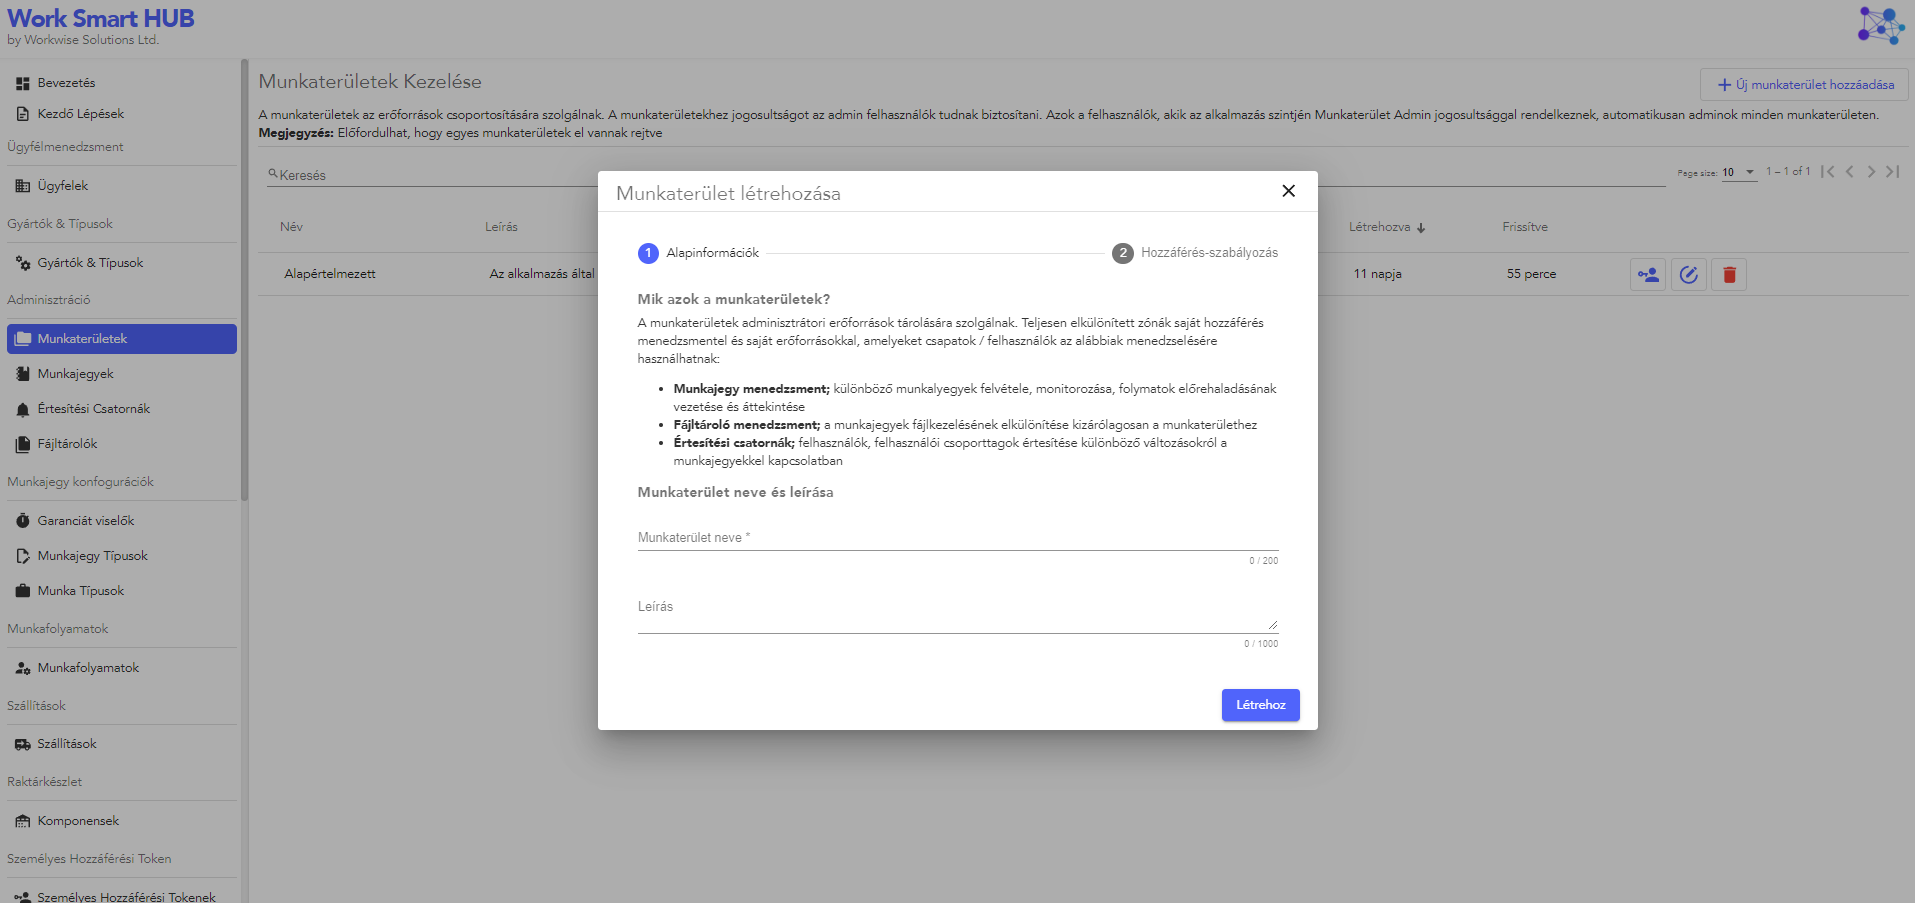Sort table by the Létrehozva column

click(1386, 227)
